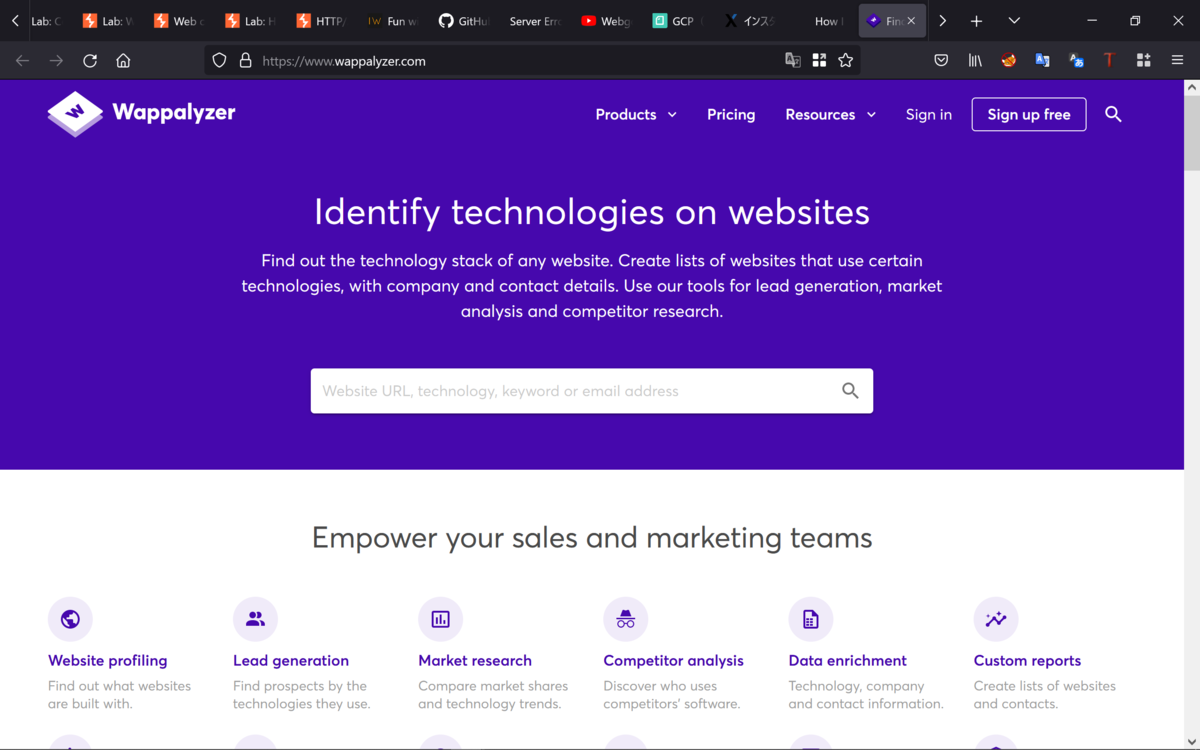Click the page vertical scrollbar thumb
The height and width of the screenshot is (750, 1200).
1191,133
